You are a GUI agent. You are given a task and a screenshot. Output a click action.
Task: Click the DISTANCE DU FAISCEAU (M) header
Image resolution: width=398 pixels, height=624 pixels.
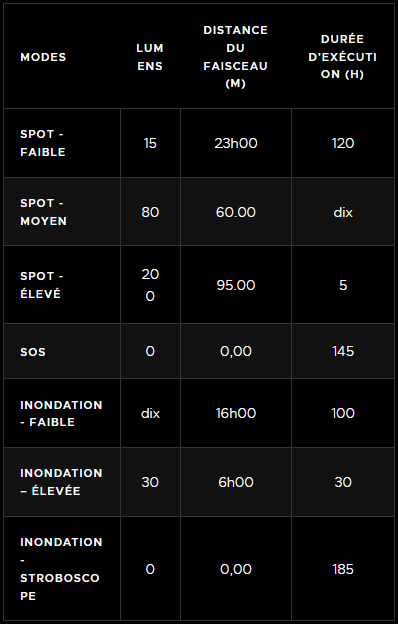click(236, 57)
